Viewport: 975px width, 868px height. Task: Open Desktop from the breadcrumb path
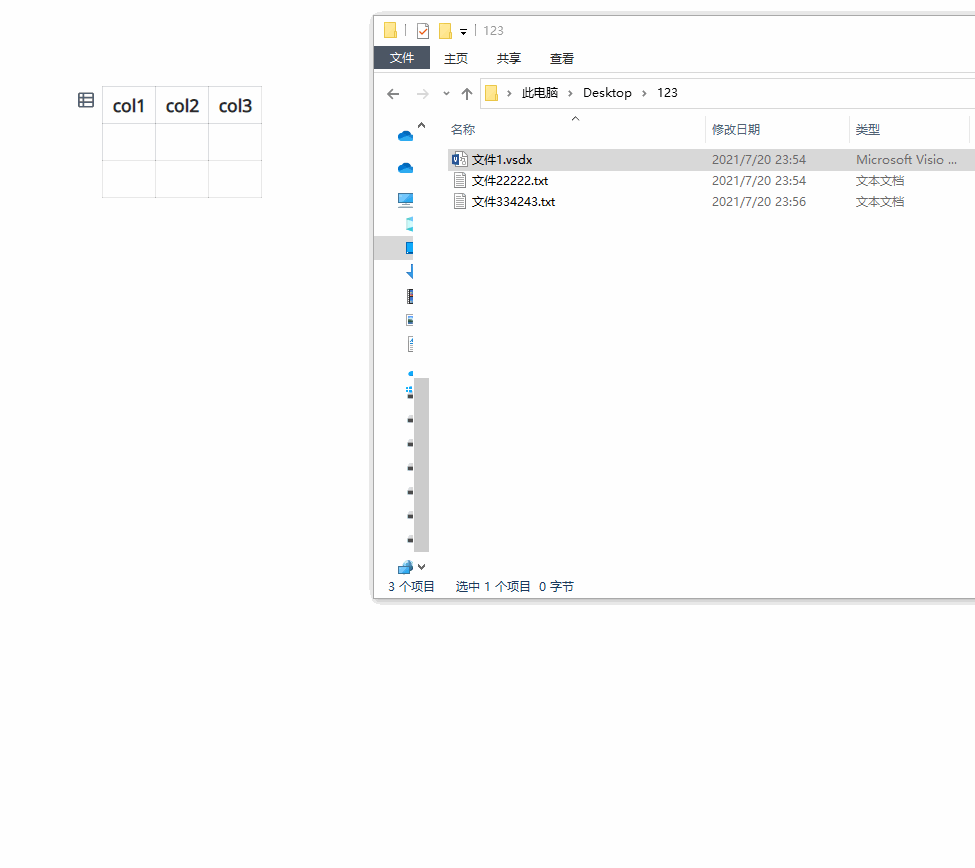(x=606, y=92)
